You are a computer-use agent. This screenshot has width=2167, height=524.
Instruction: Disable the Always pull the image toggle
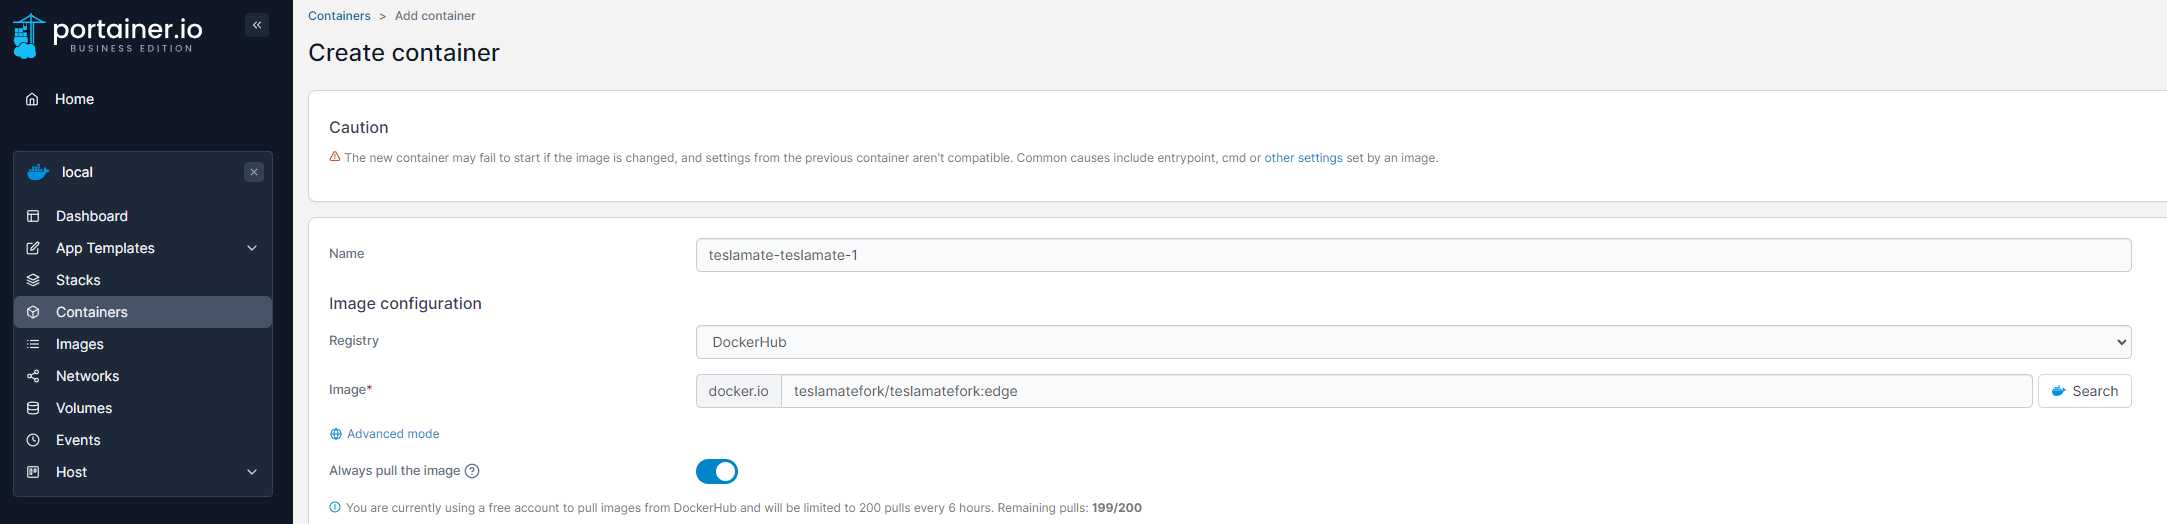point(717,471)
